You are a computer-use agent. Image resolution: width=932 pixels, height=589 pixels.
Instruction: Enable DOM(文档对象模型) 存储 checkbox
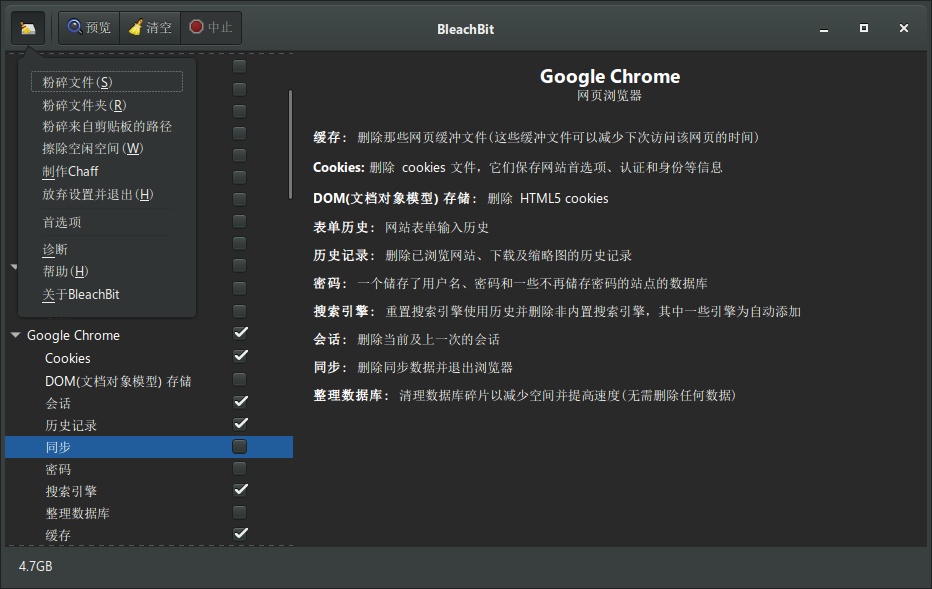point(240,379)
